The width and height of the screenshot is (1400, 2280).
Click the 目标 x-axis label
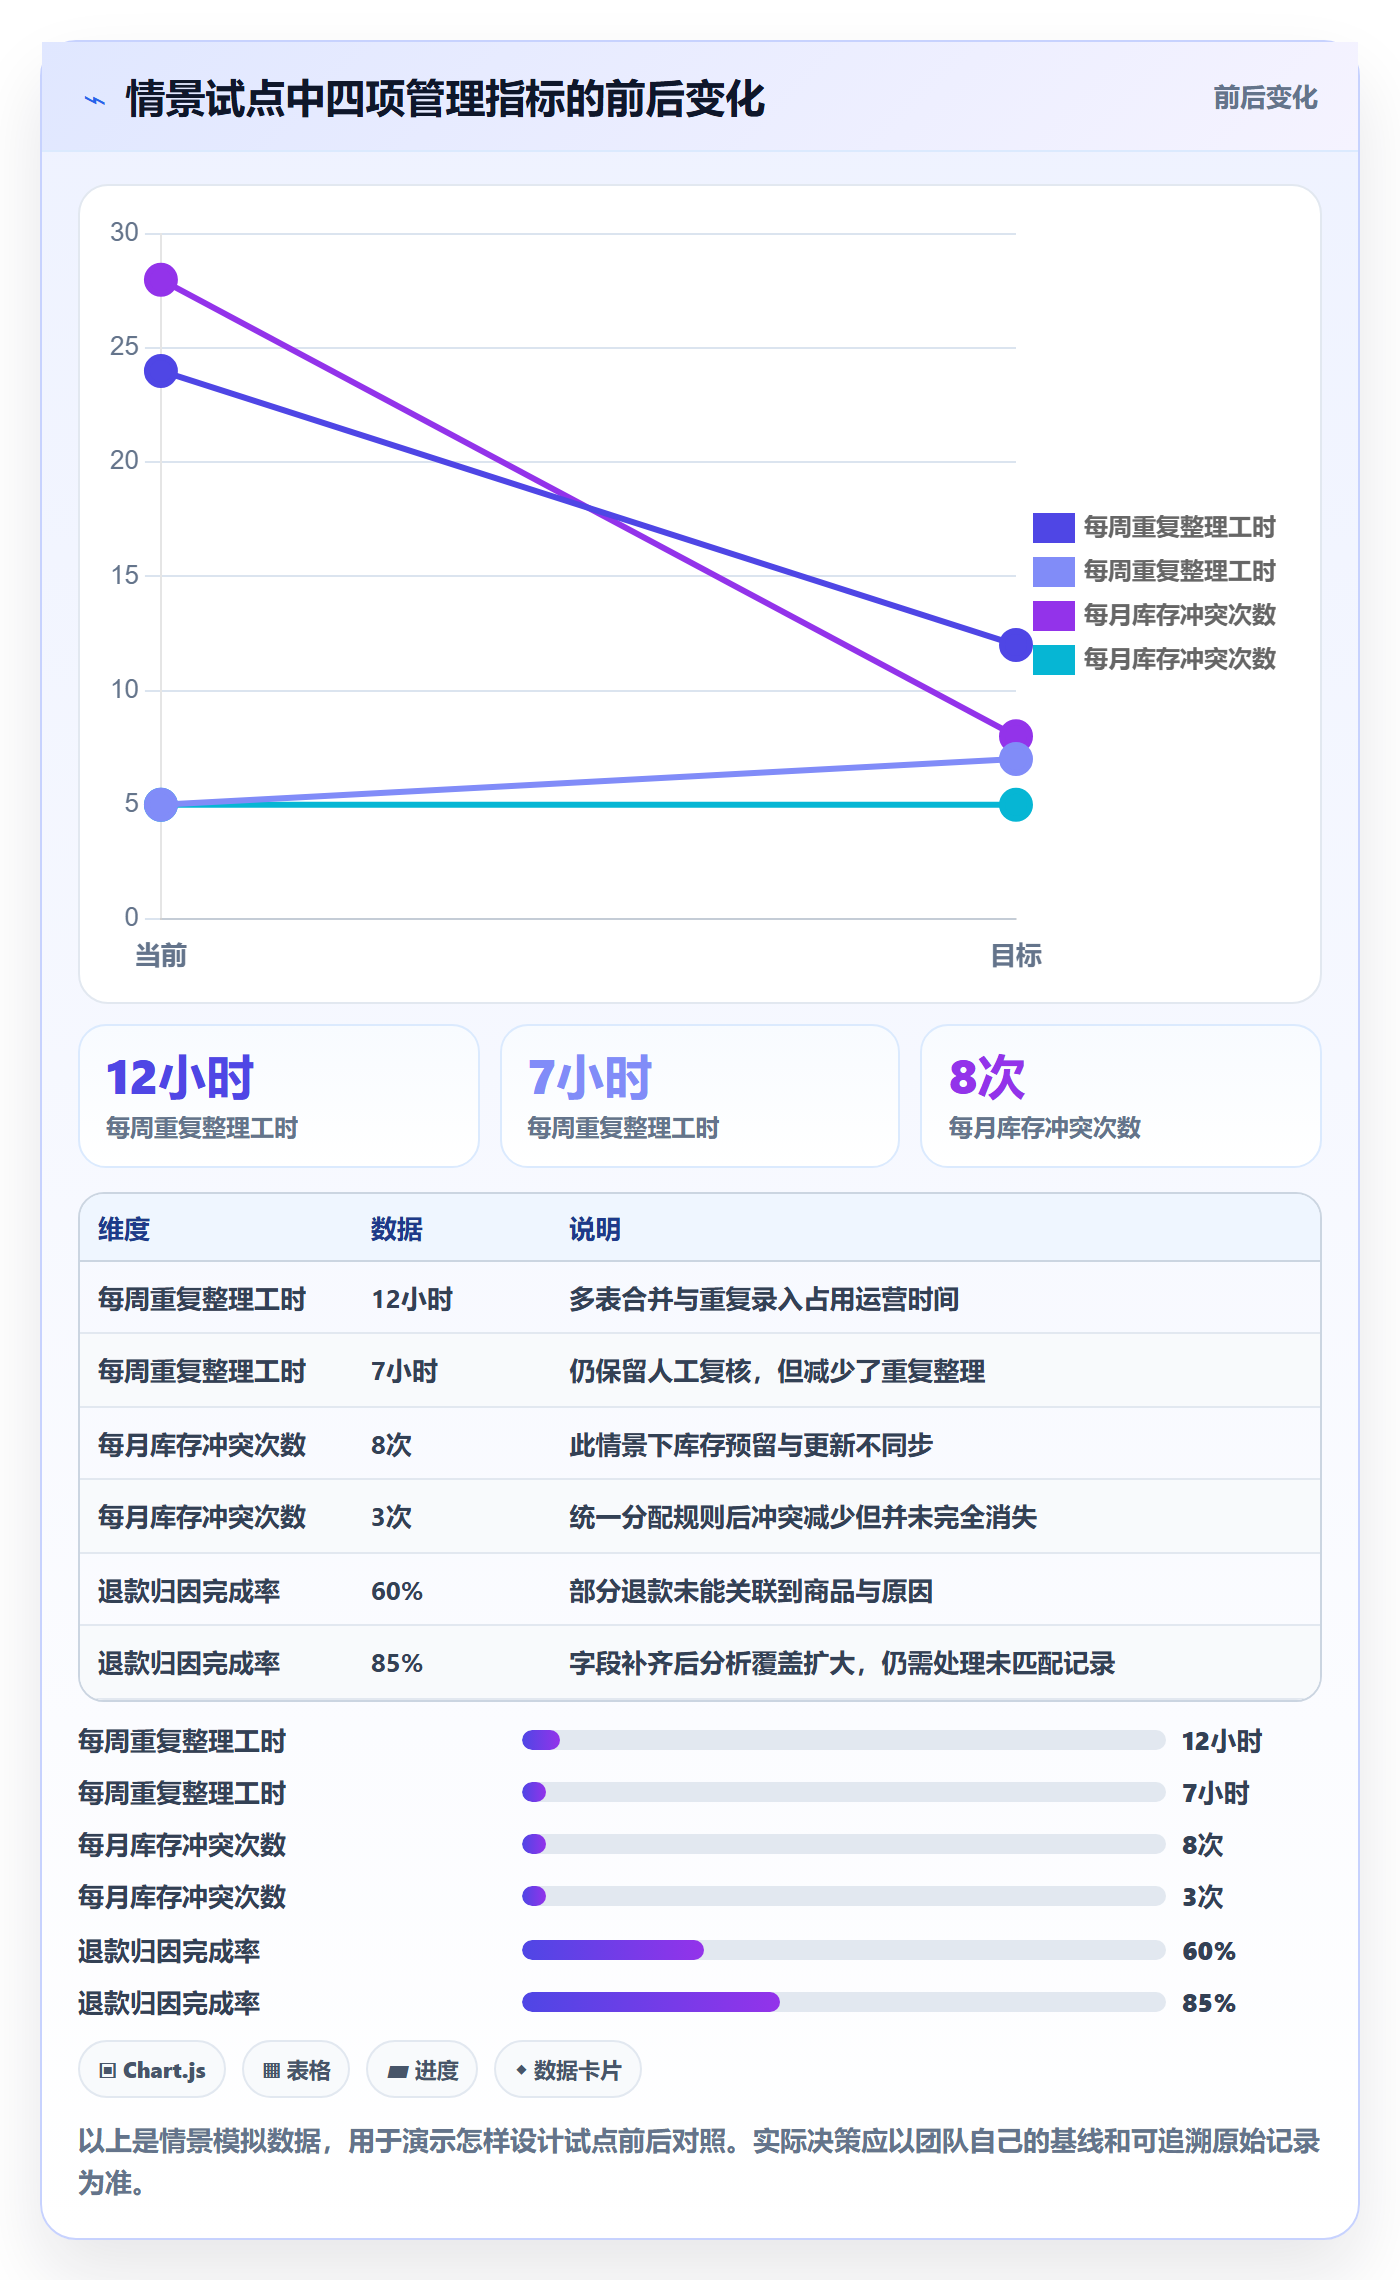pos(1015,956)
